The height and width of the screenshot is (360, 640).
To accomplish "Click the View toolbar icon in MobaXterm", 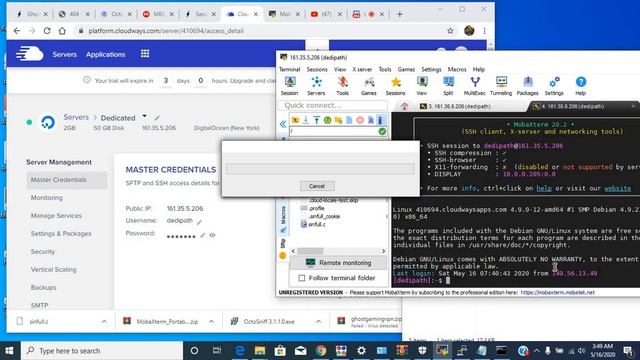I will pos(422,86).
